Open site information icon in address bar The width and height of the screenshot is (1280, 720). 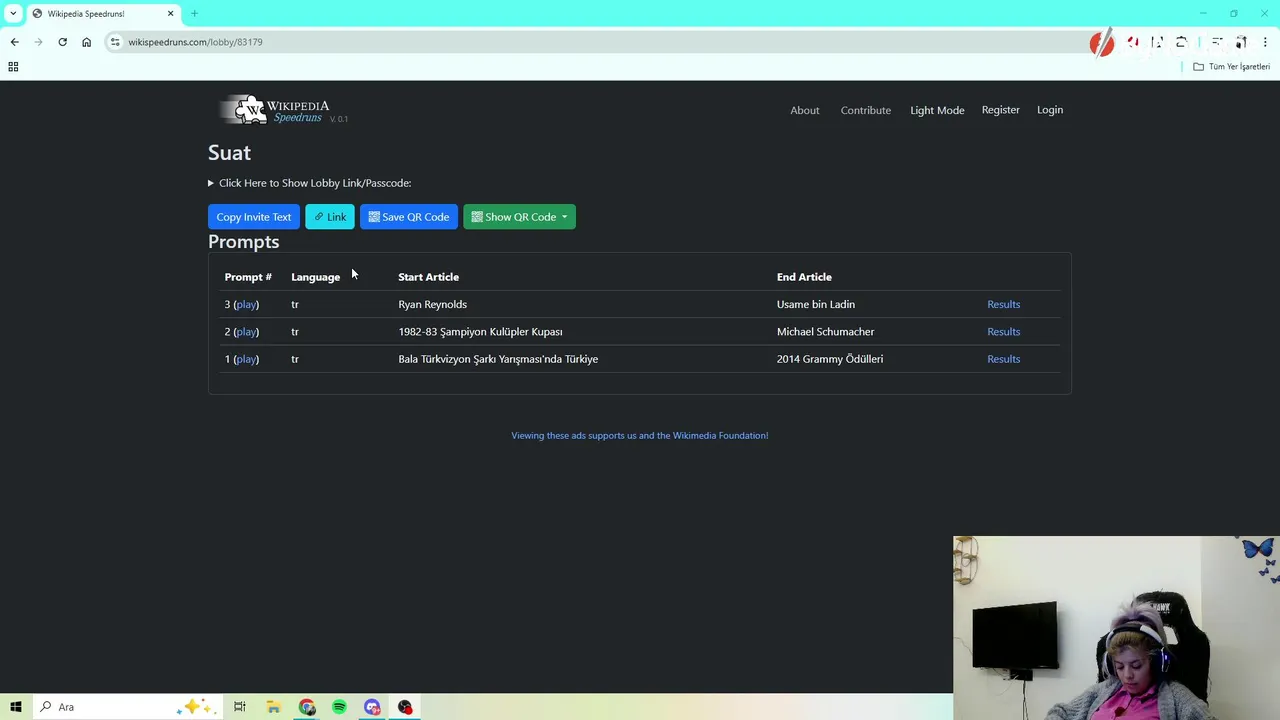pos(115,42)
